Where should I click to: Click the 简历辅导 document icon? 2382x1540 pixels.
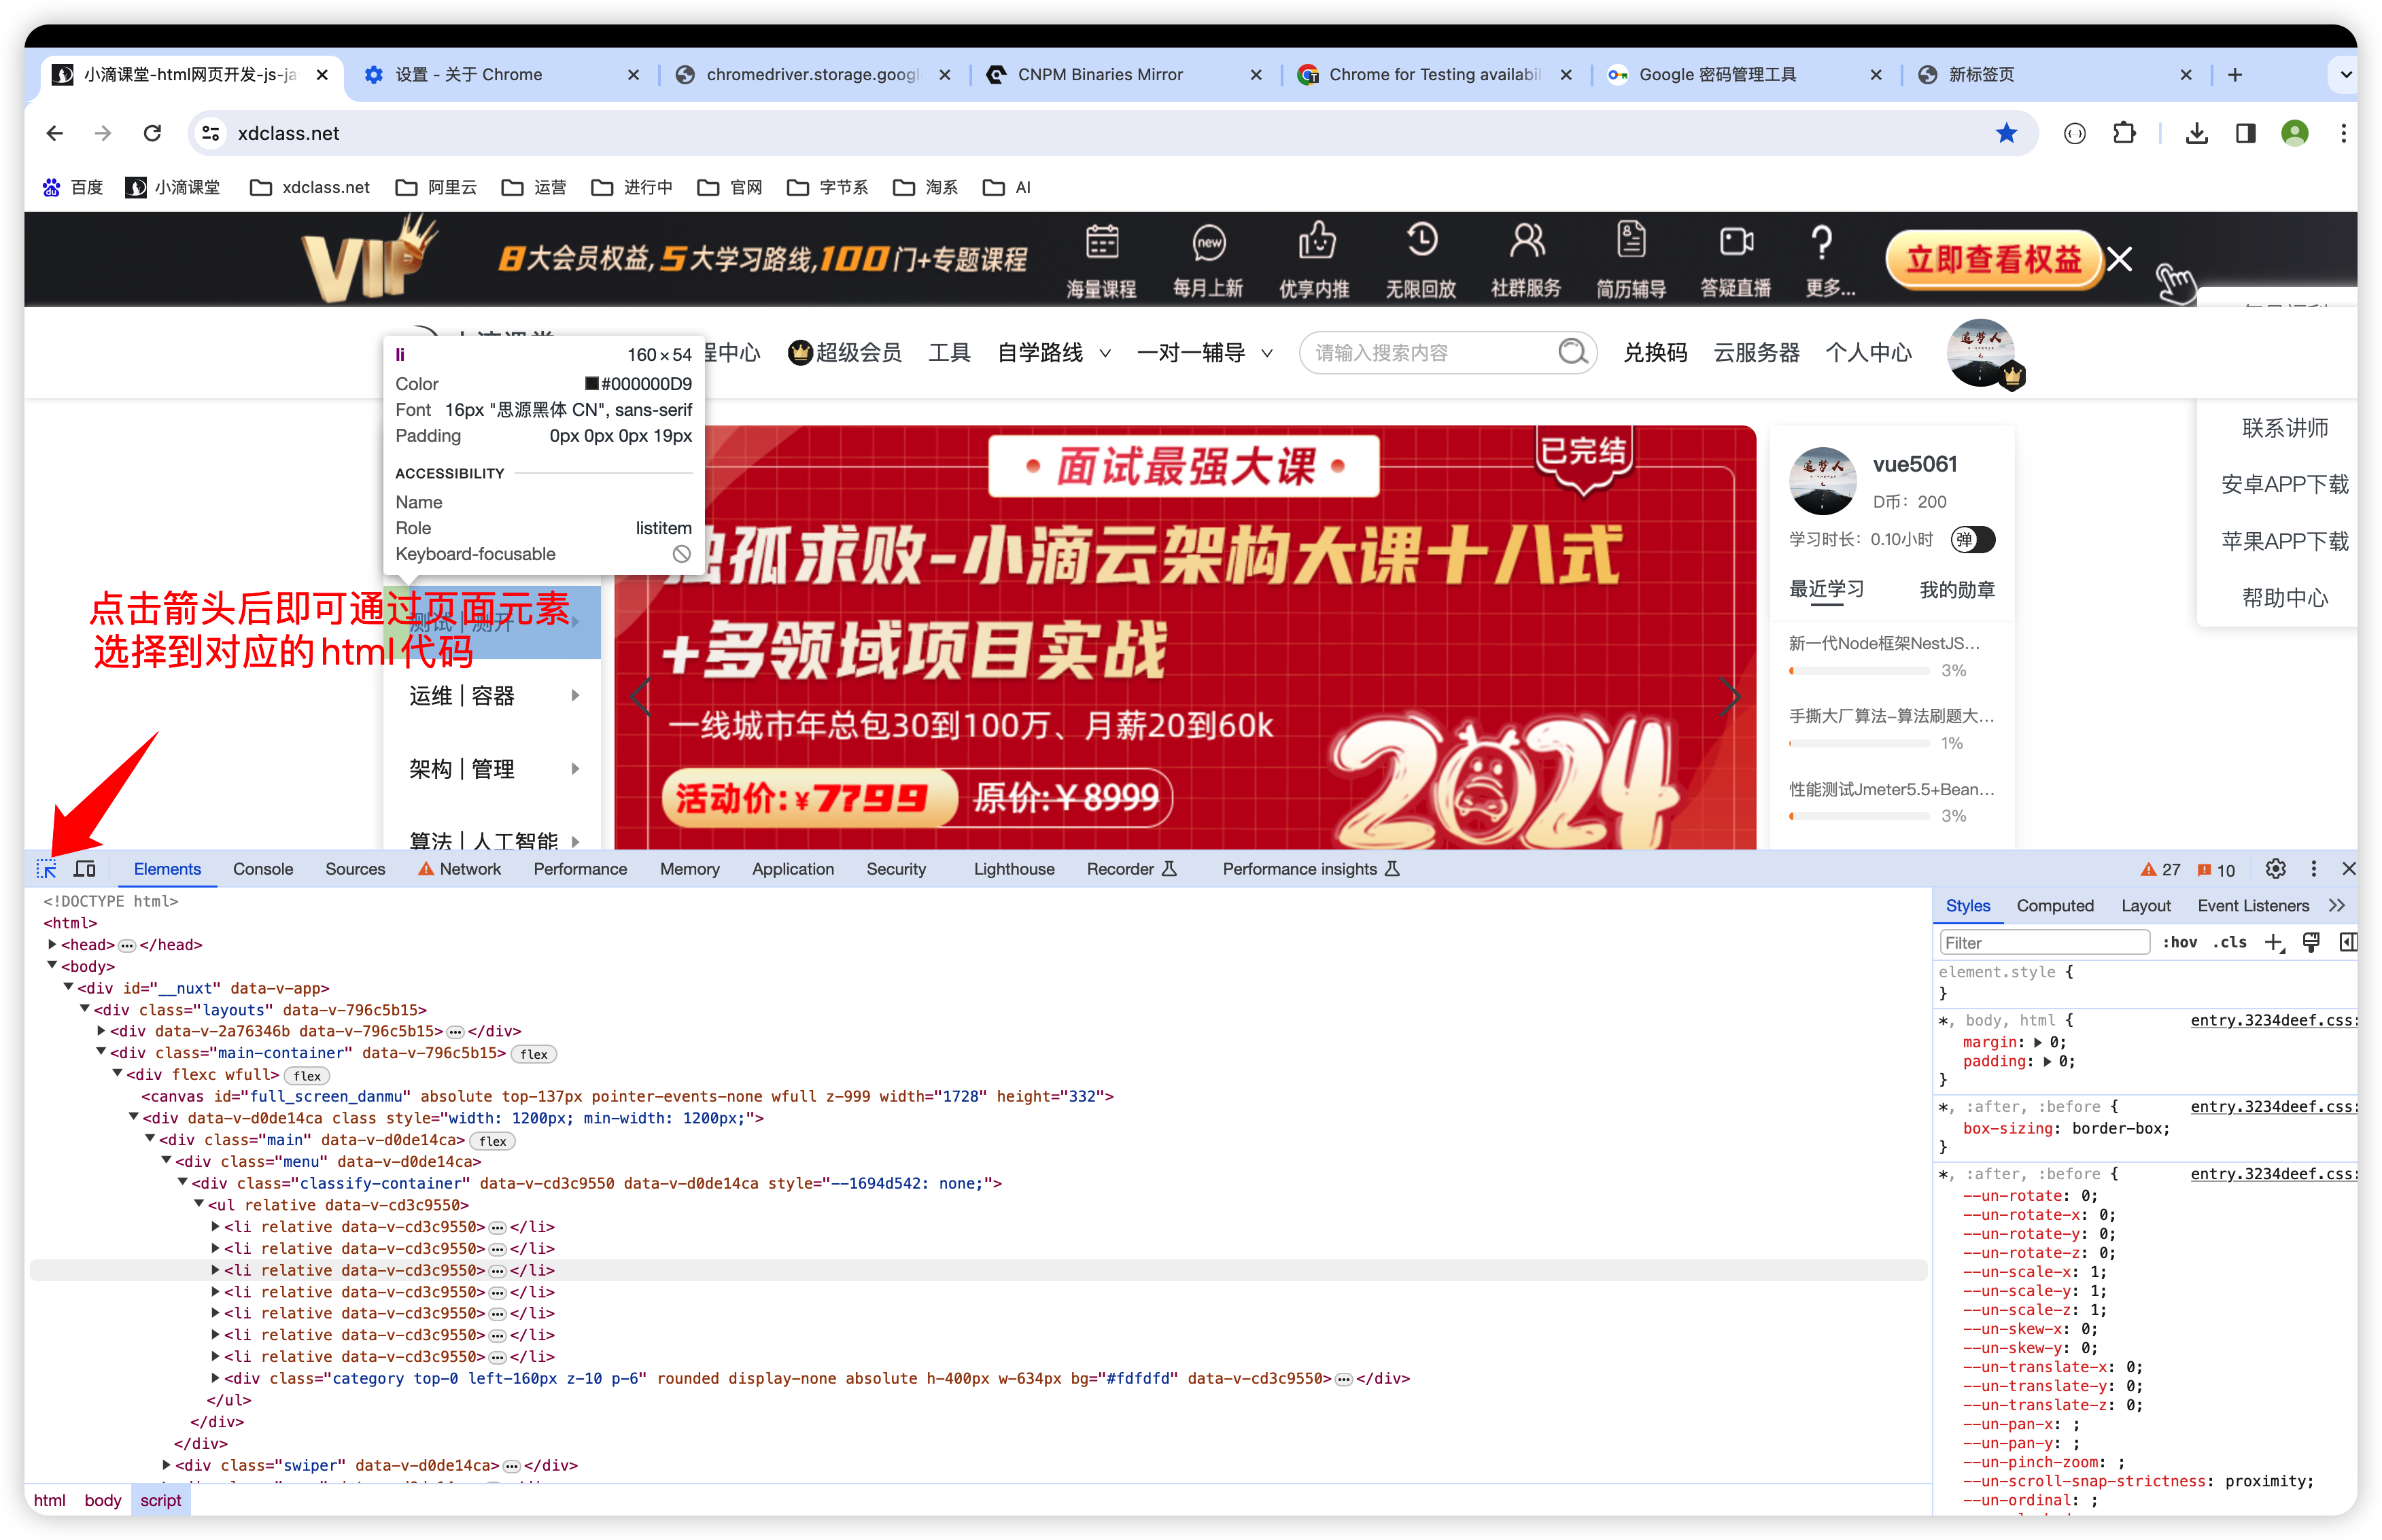(1630, 240)
